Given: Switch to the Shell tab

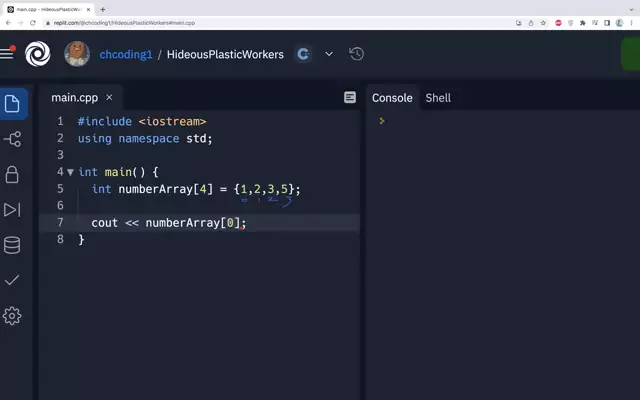Looking at the screenshot, I should [x=438, y=98].
